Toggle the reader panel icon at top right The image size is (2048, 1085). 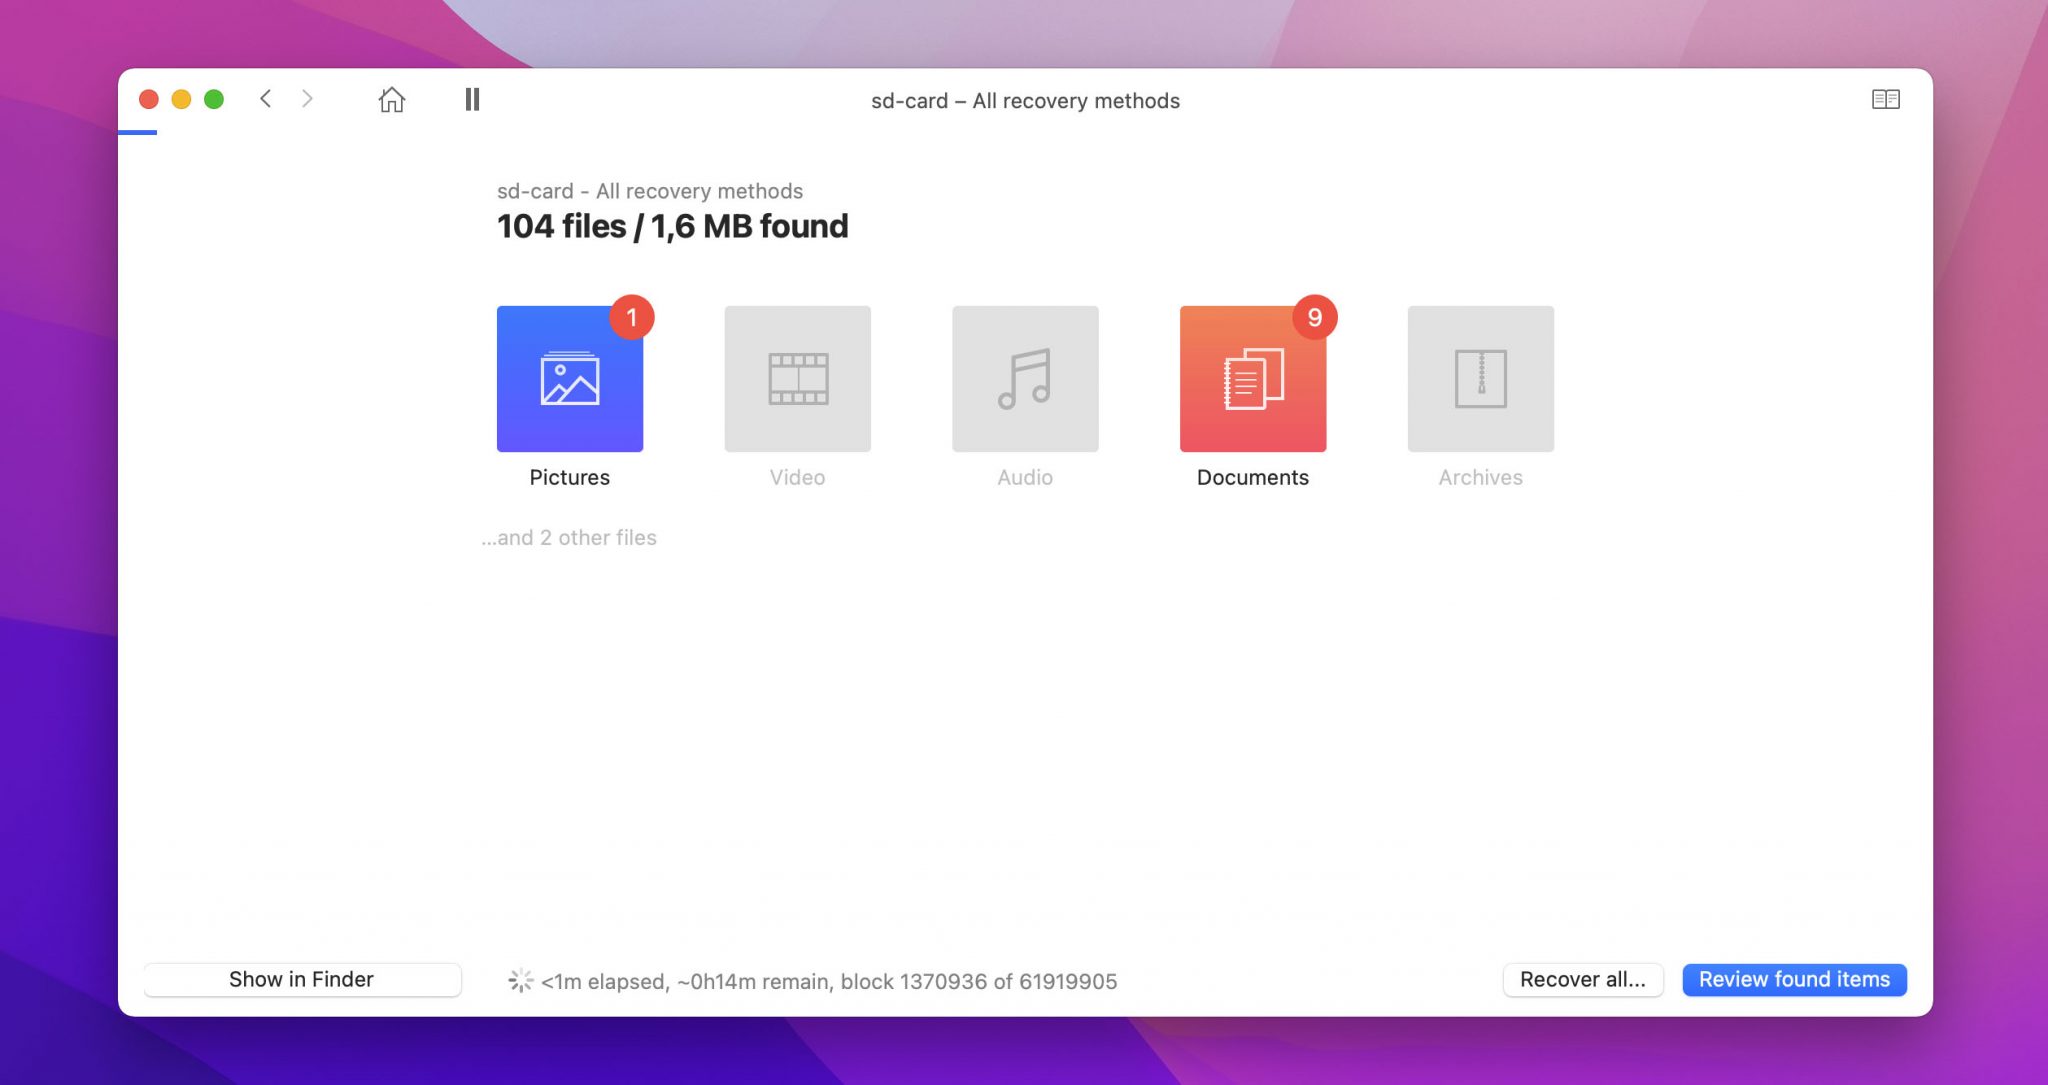(1886, 99)
